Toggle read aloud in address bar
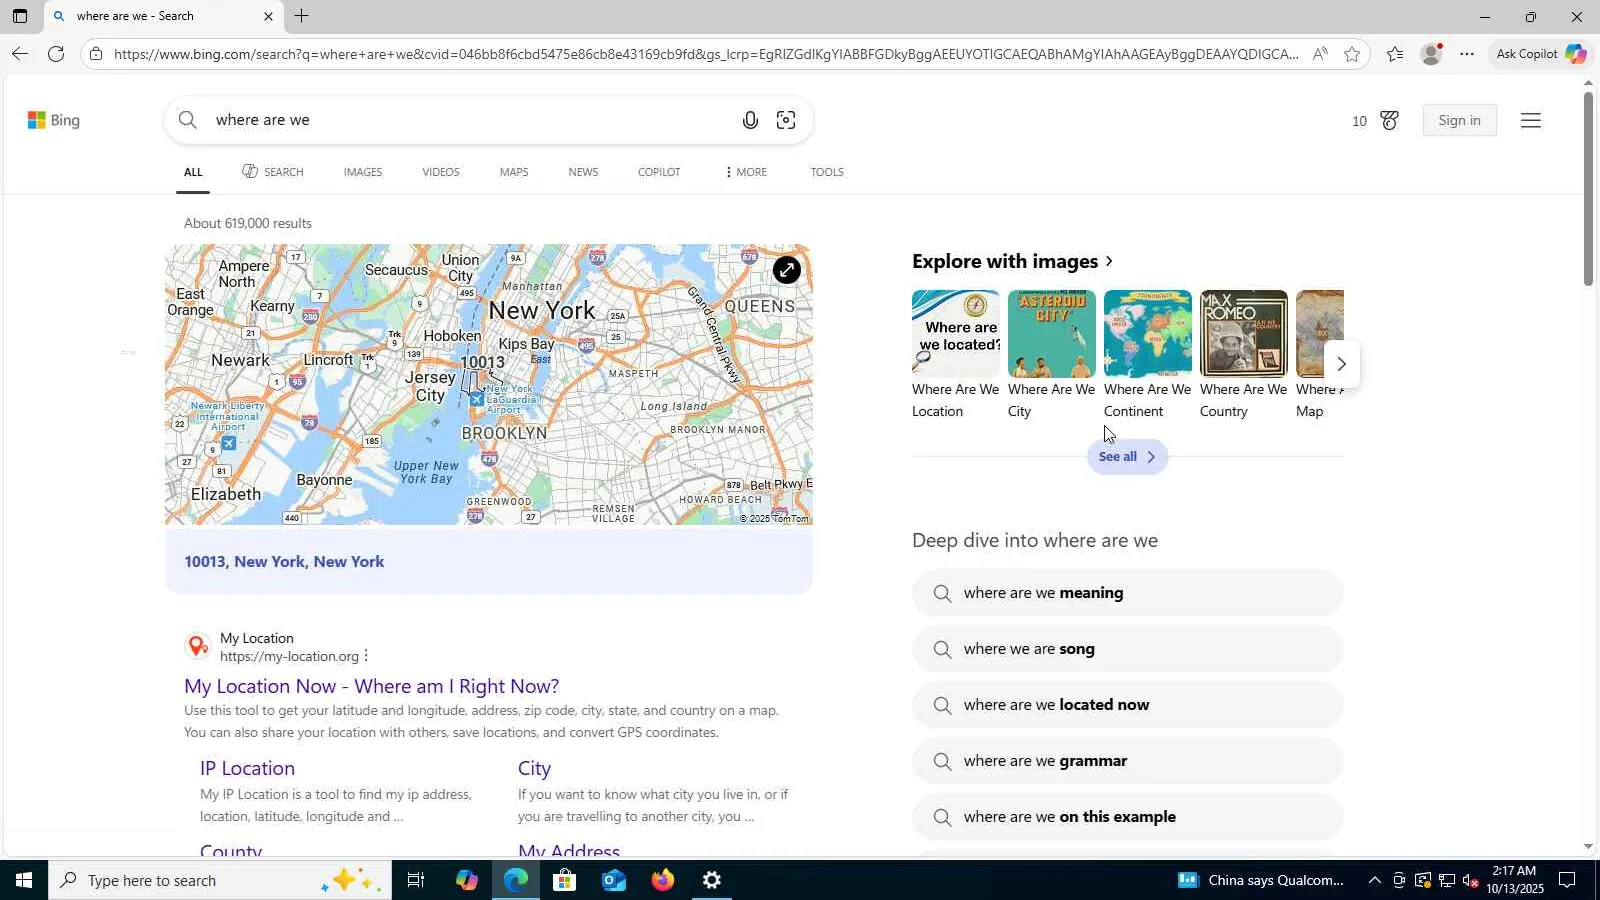Viewport: 1600px width, 900px height. pyautogui.click(x=1320, y=54)
